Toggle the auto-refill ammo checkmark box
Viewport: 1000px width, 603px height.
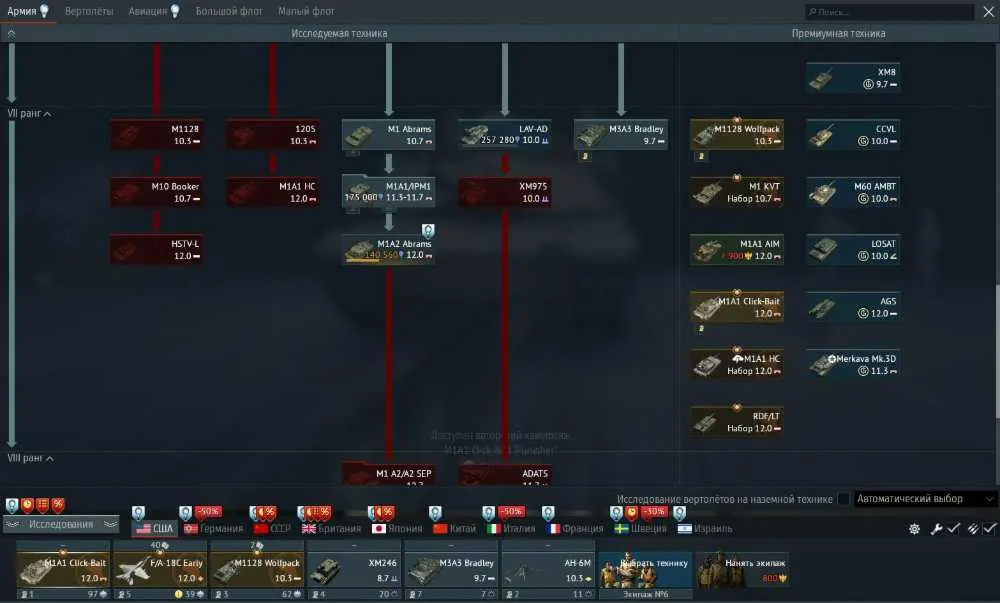(989, 528)
